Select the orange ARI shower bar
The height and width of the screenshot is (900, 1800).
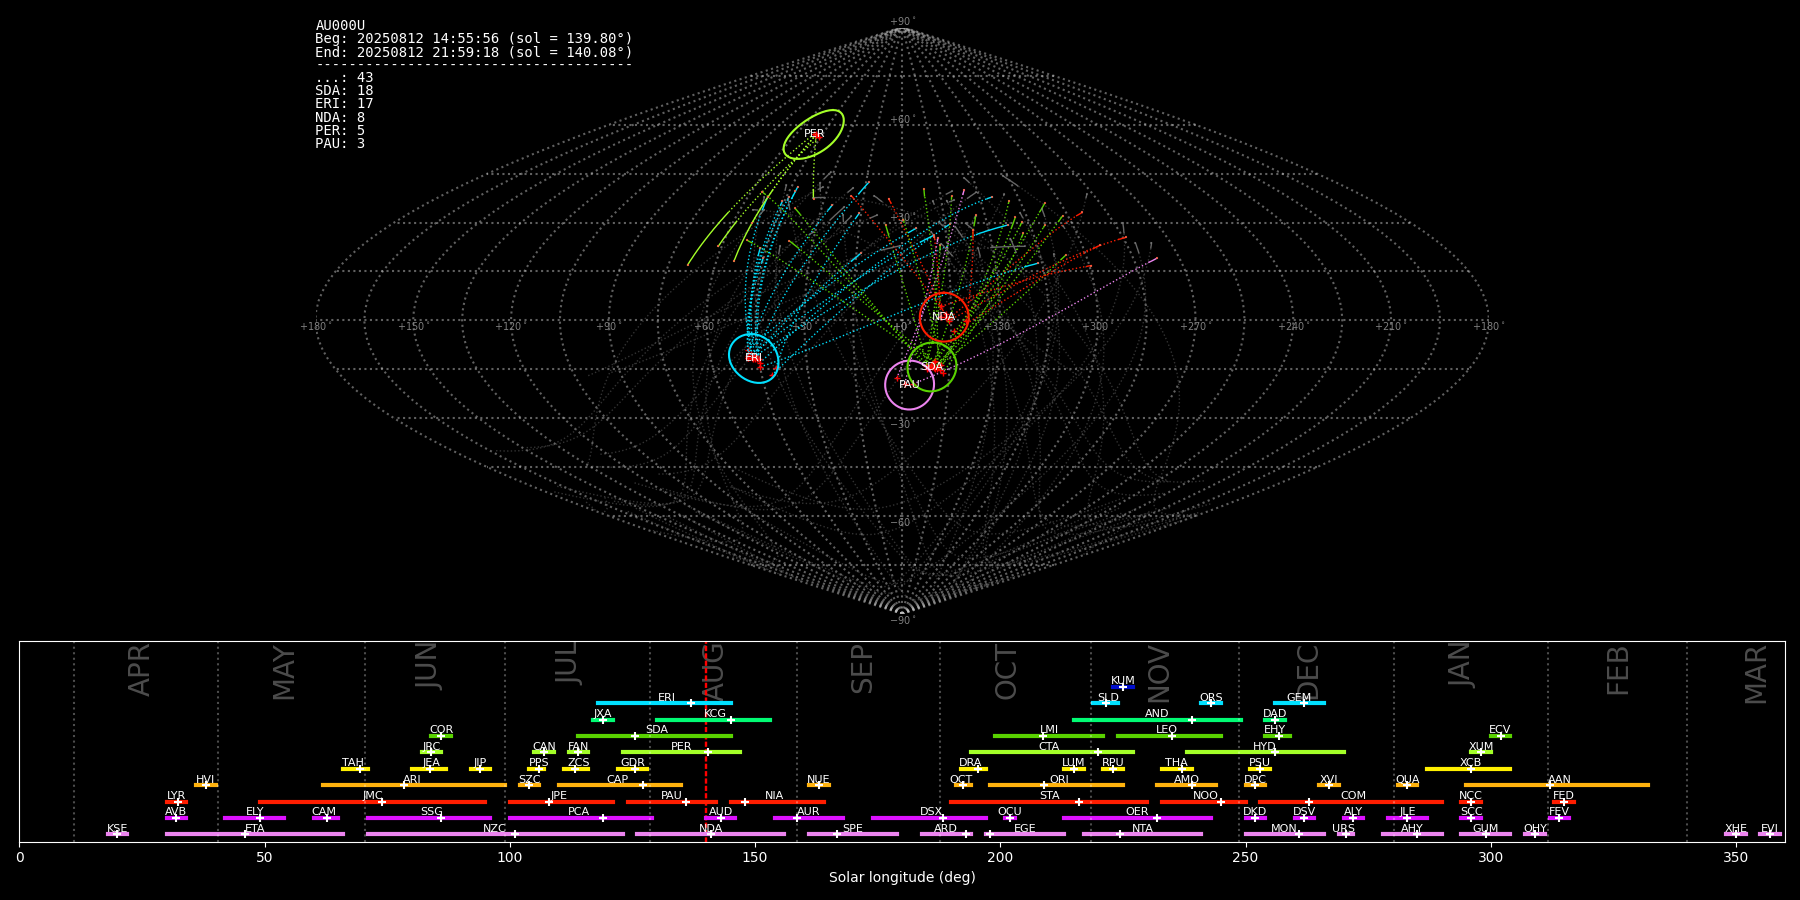[x=414, y=785]
